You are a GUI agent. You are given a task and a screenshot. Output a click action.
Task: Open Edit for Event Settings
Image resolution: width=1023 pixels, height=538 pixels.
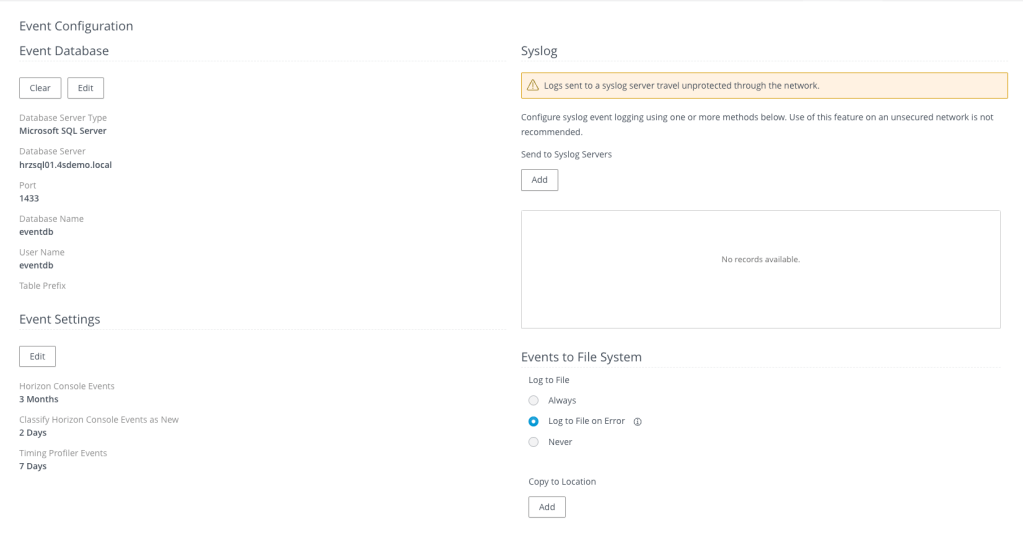click(37, 357)
